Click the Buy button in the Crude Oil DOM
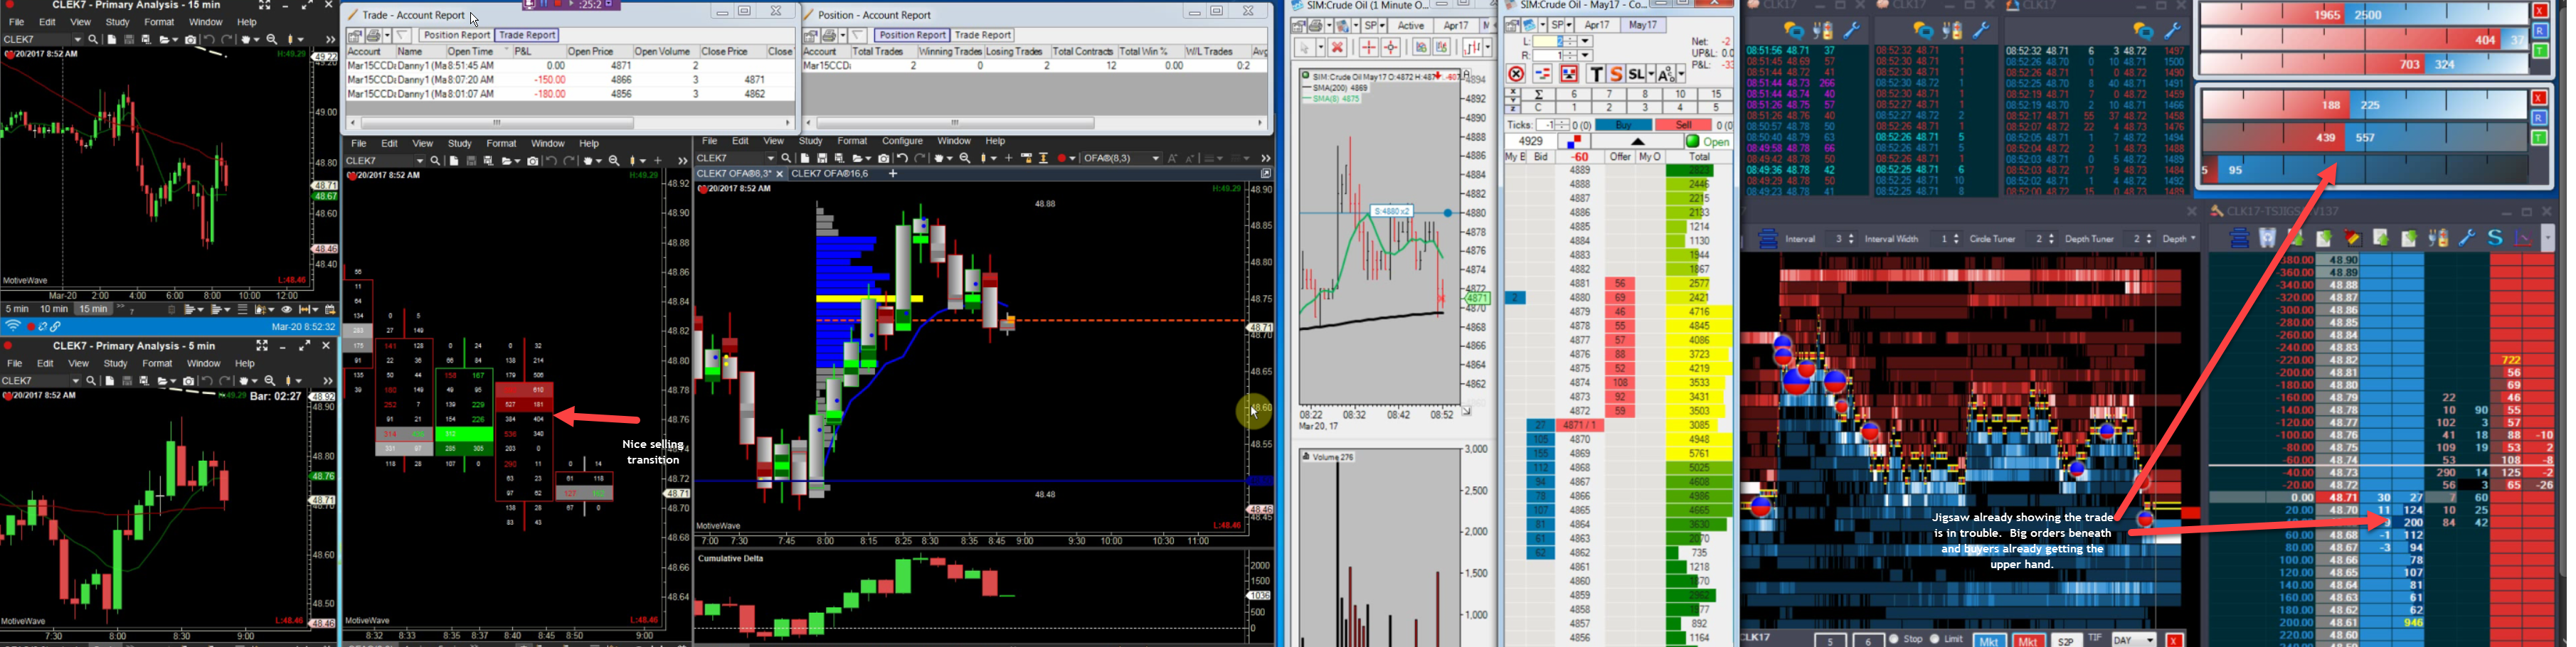This screenshot has width=2576, height=647. [x=1623, y=125]
